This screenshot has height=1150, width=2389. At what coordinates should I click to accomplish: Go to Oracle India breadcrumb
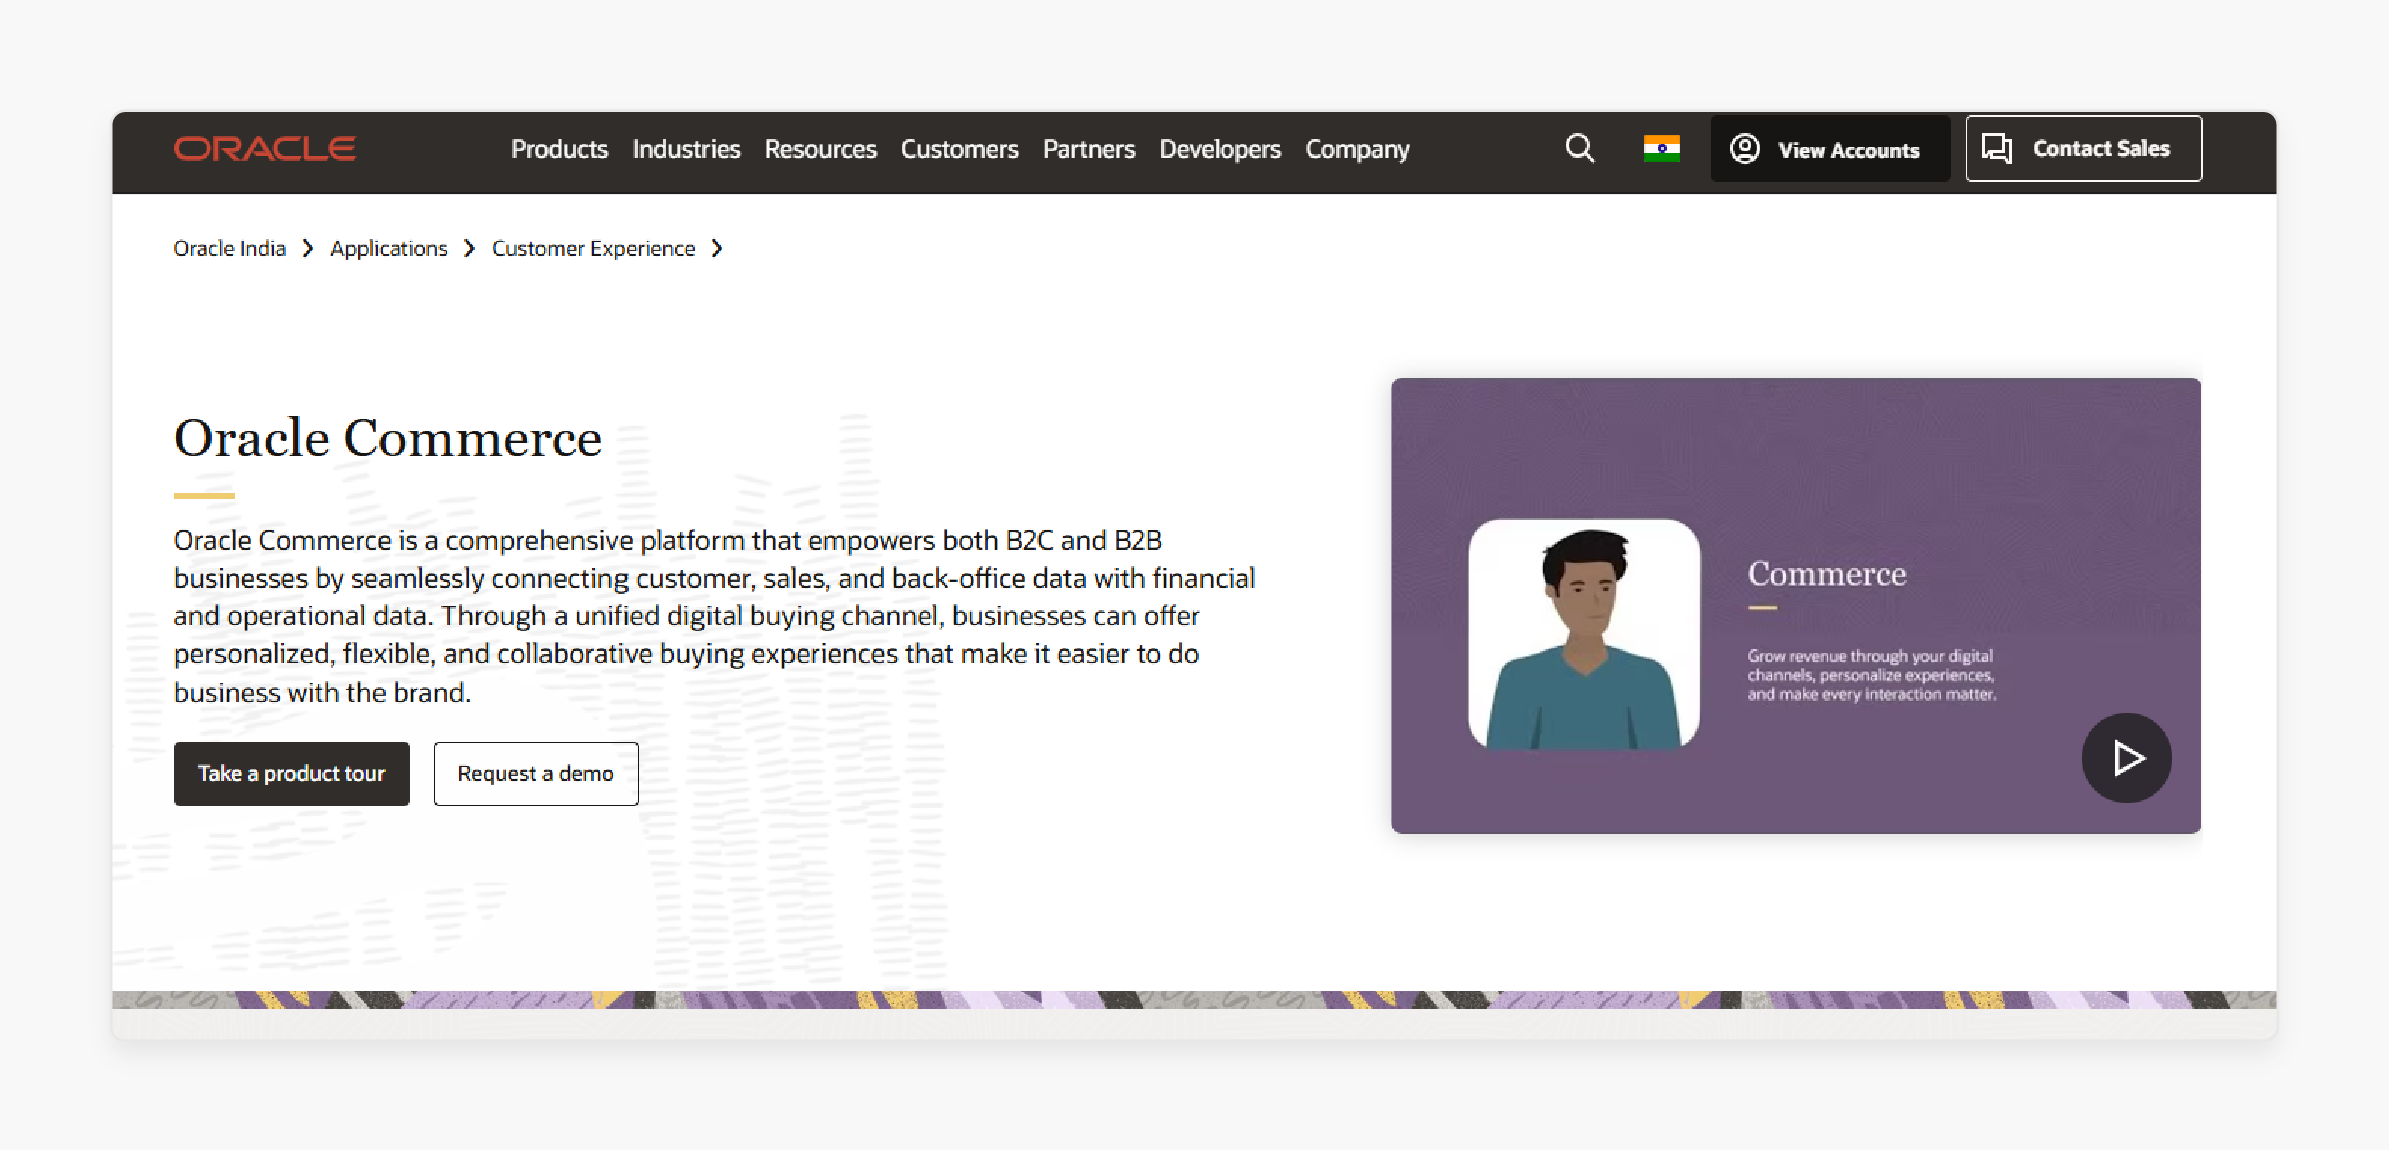tap(230, 248)
